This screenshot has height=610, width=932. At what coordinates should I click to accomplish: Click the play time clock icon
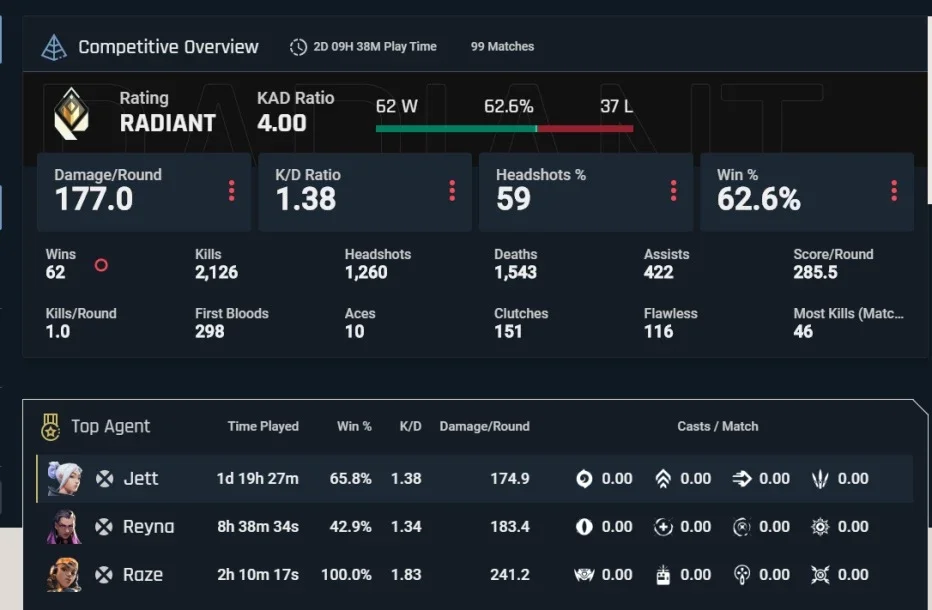[x=298, y=47]
